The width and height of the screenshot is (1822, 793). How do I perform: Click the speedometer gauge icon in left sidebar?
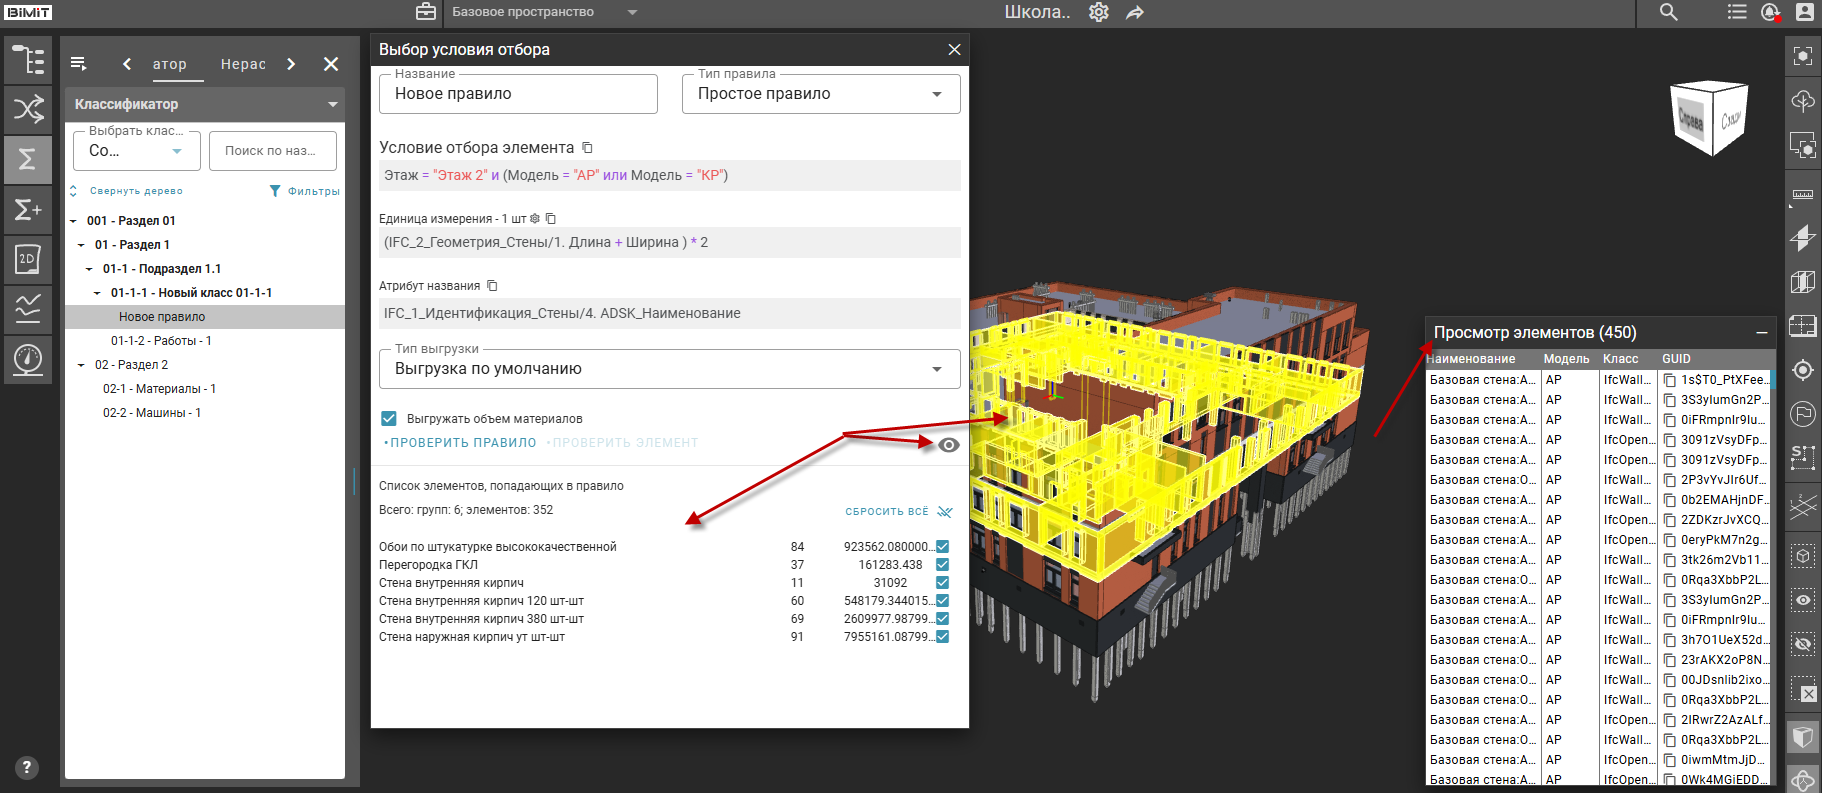point(28,358)
